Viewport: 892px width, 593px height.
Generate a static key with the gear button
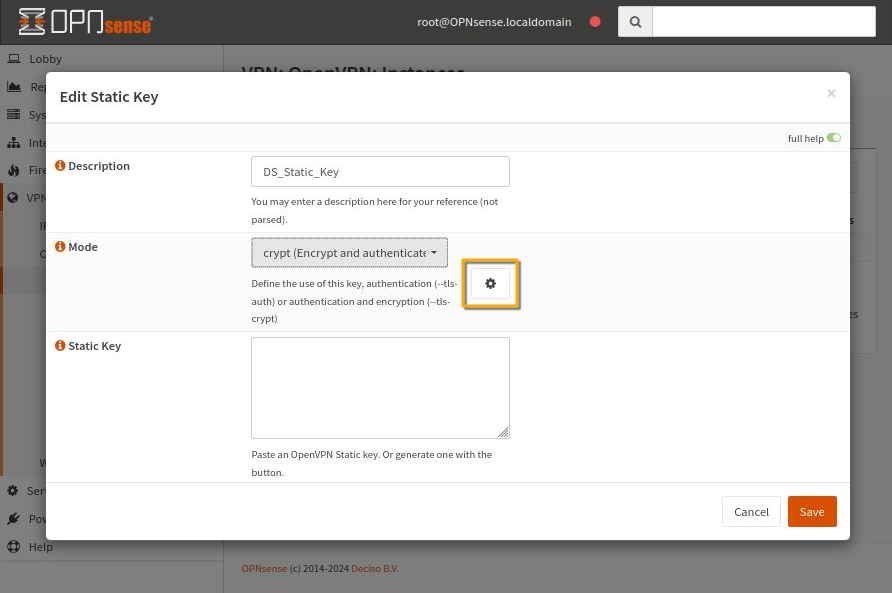[490, 283]
